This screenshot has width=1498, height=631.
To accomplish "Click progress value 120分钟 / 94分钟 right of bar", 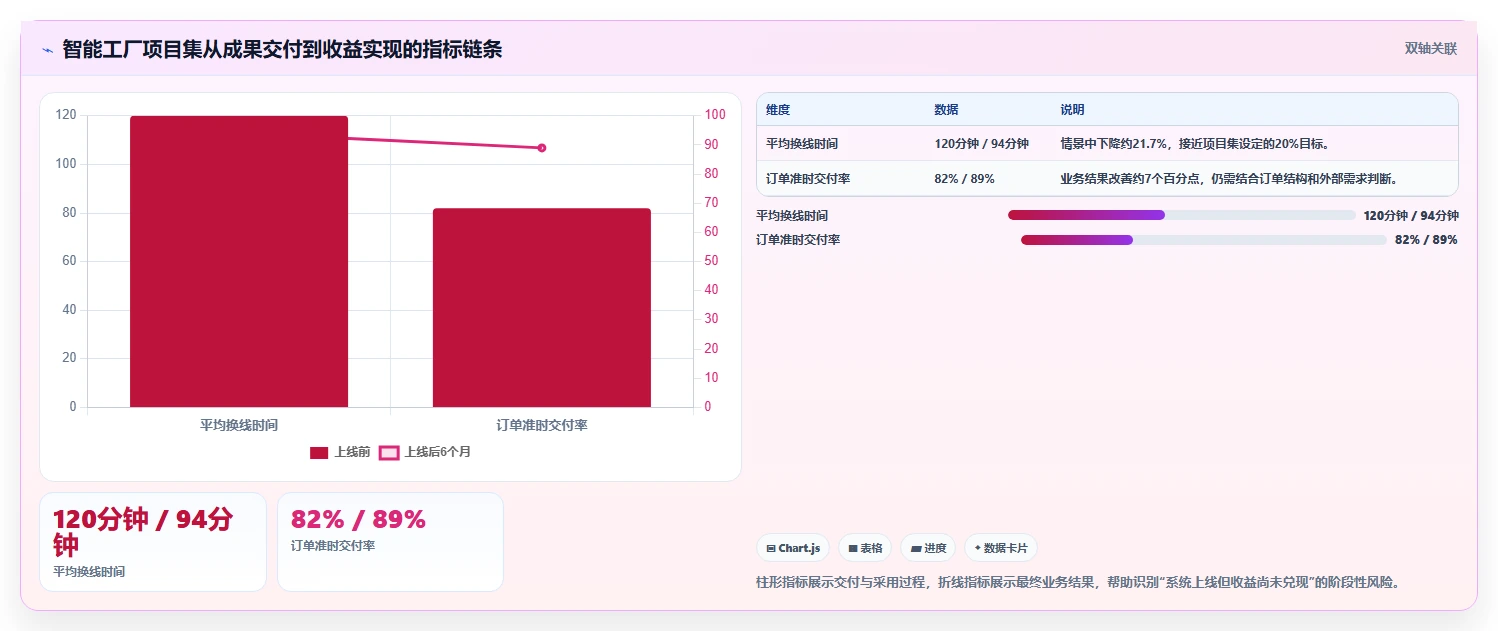I will pos(1411,215).
